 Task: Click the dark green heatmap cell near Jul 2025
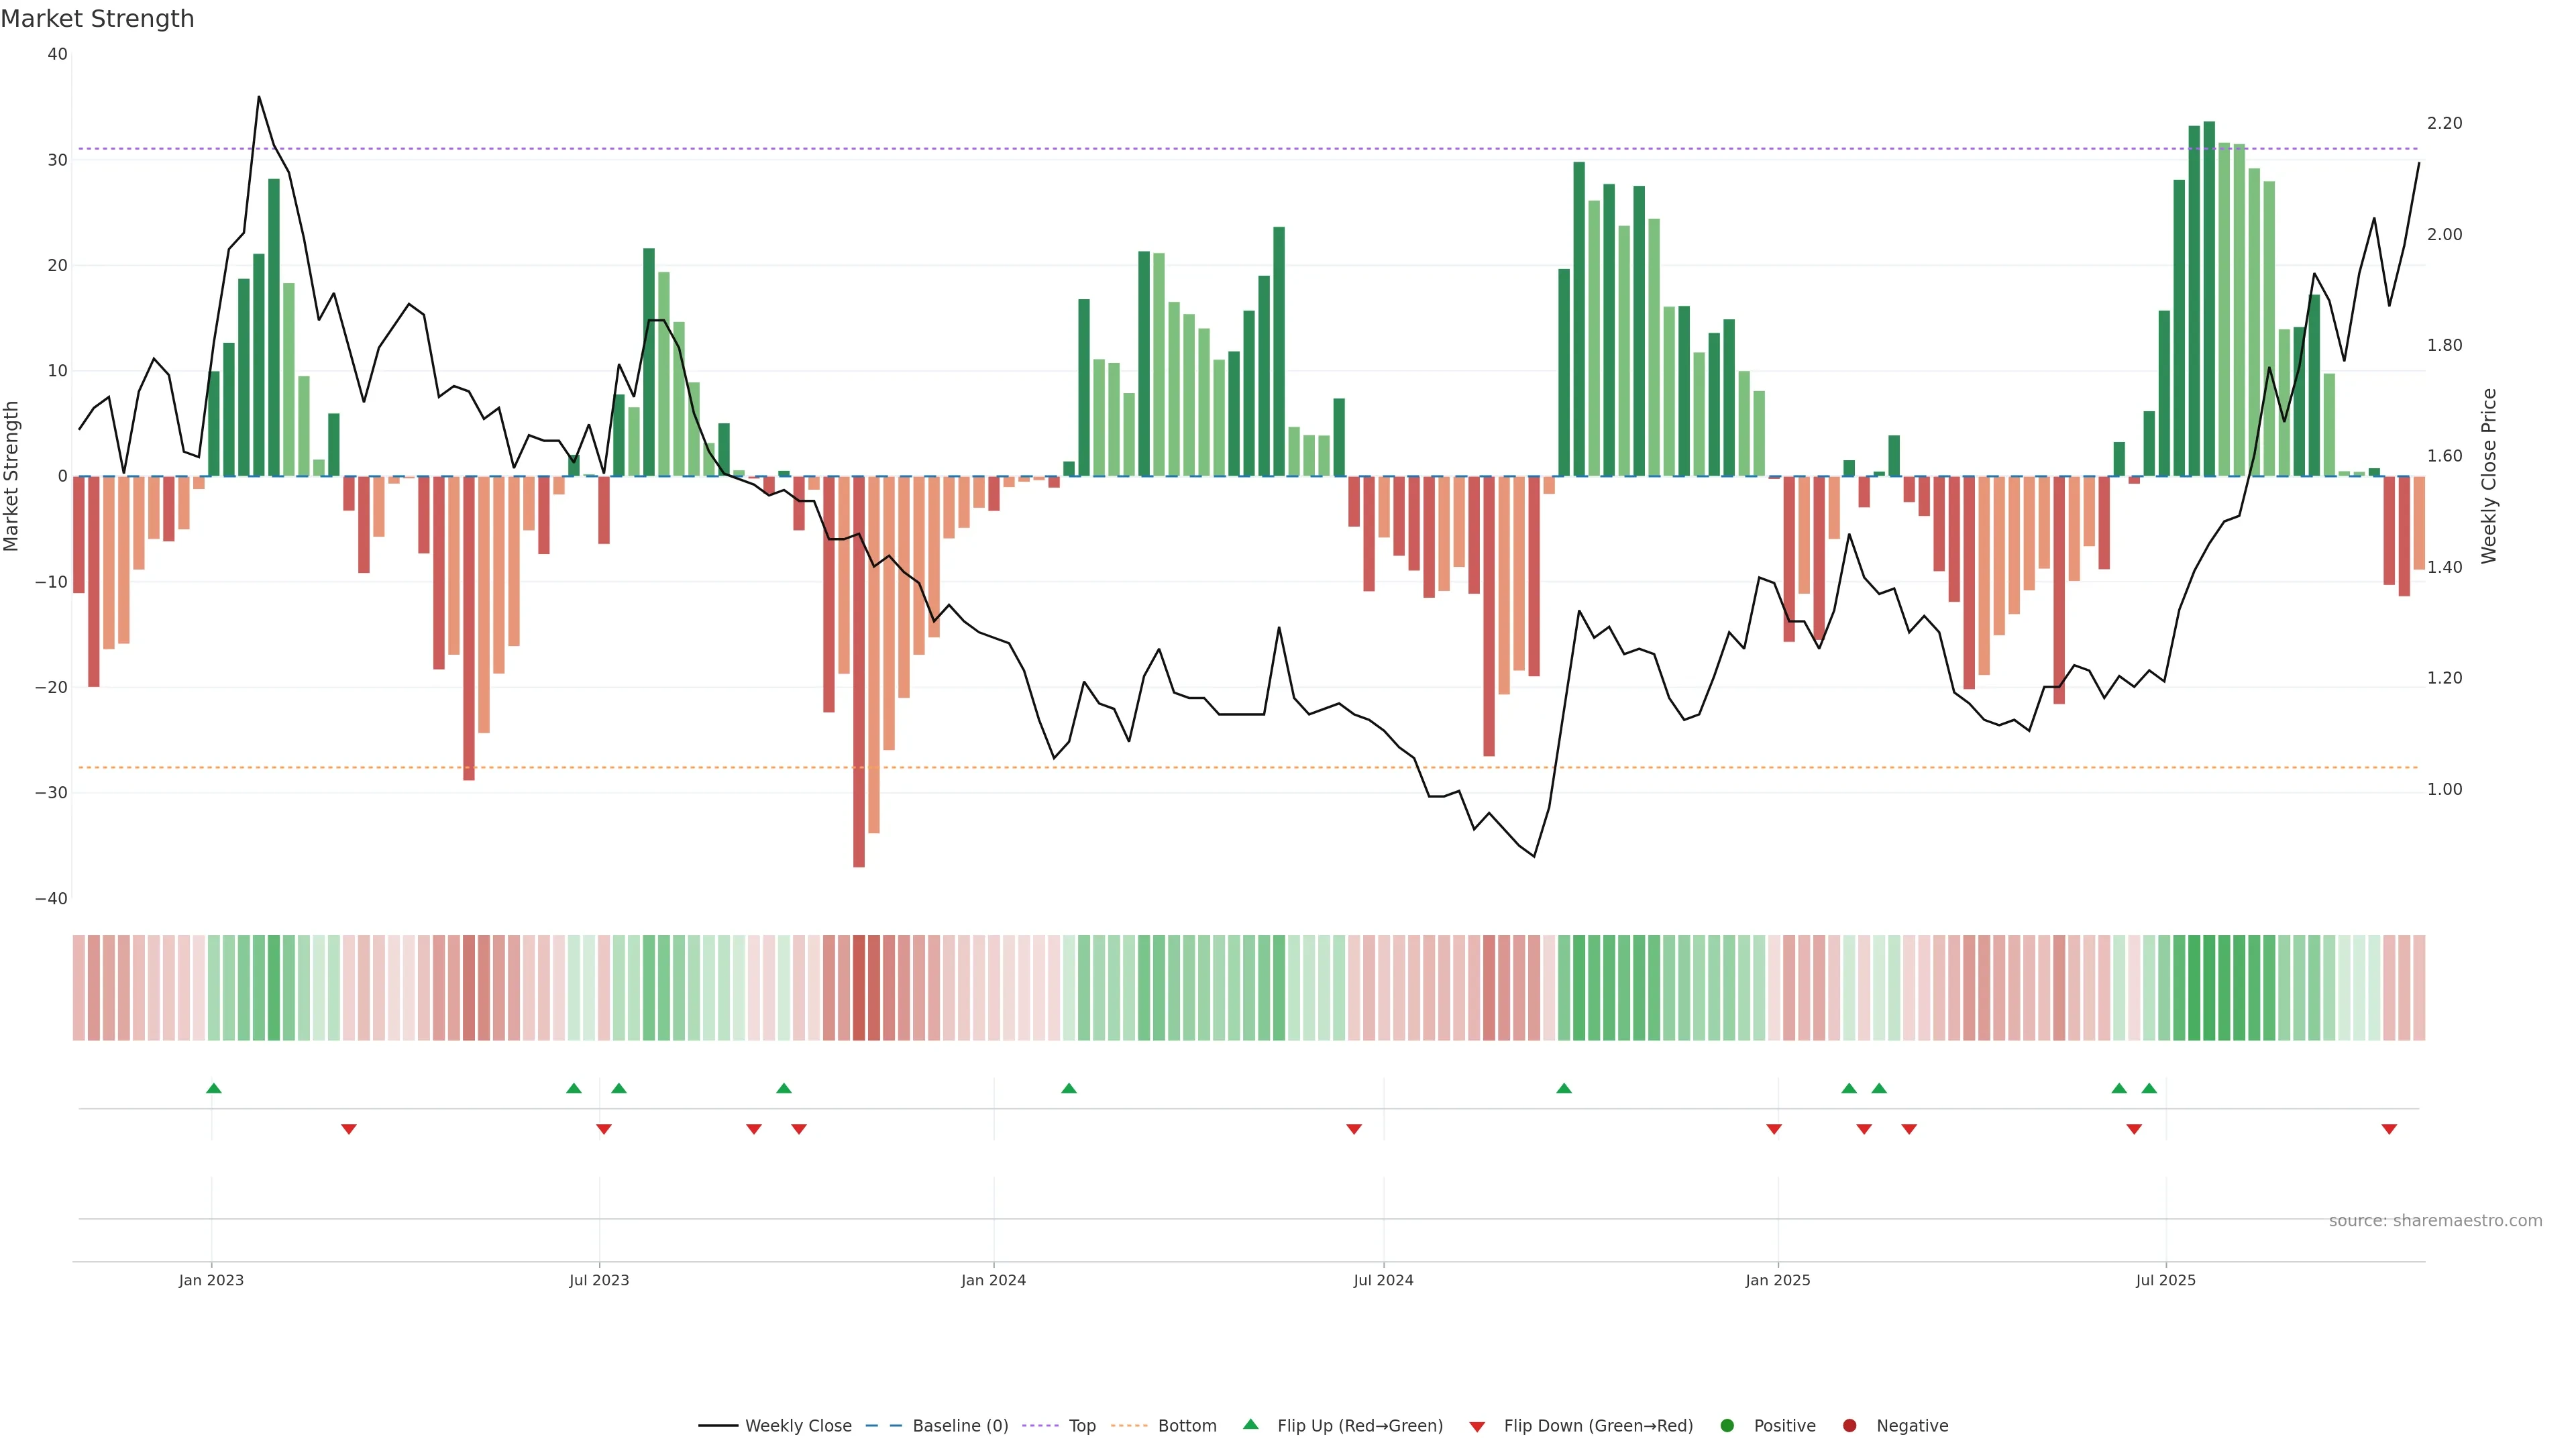click(x=2209, y=987)
